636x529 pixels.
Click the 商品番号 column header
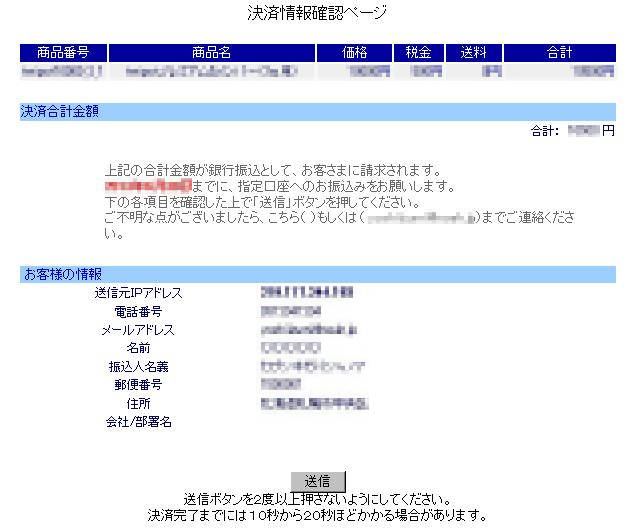63,53
